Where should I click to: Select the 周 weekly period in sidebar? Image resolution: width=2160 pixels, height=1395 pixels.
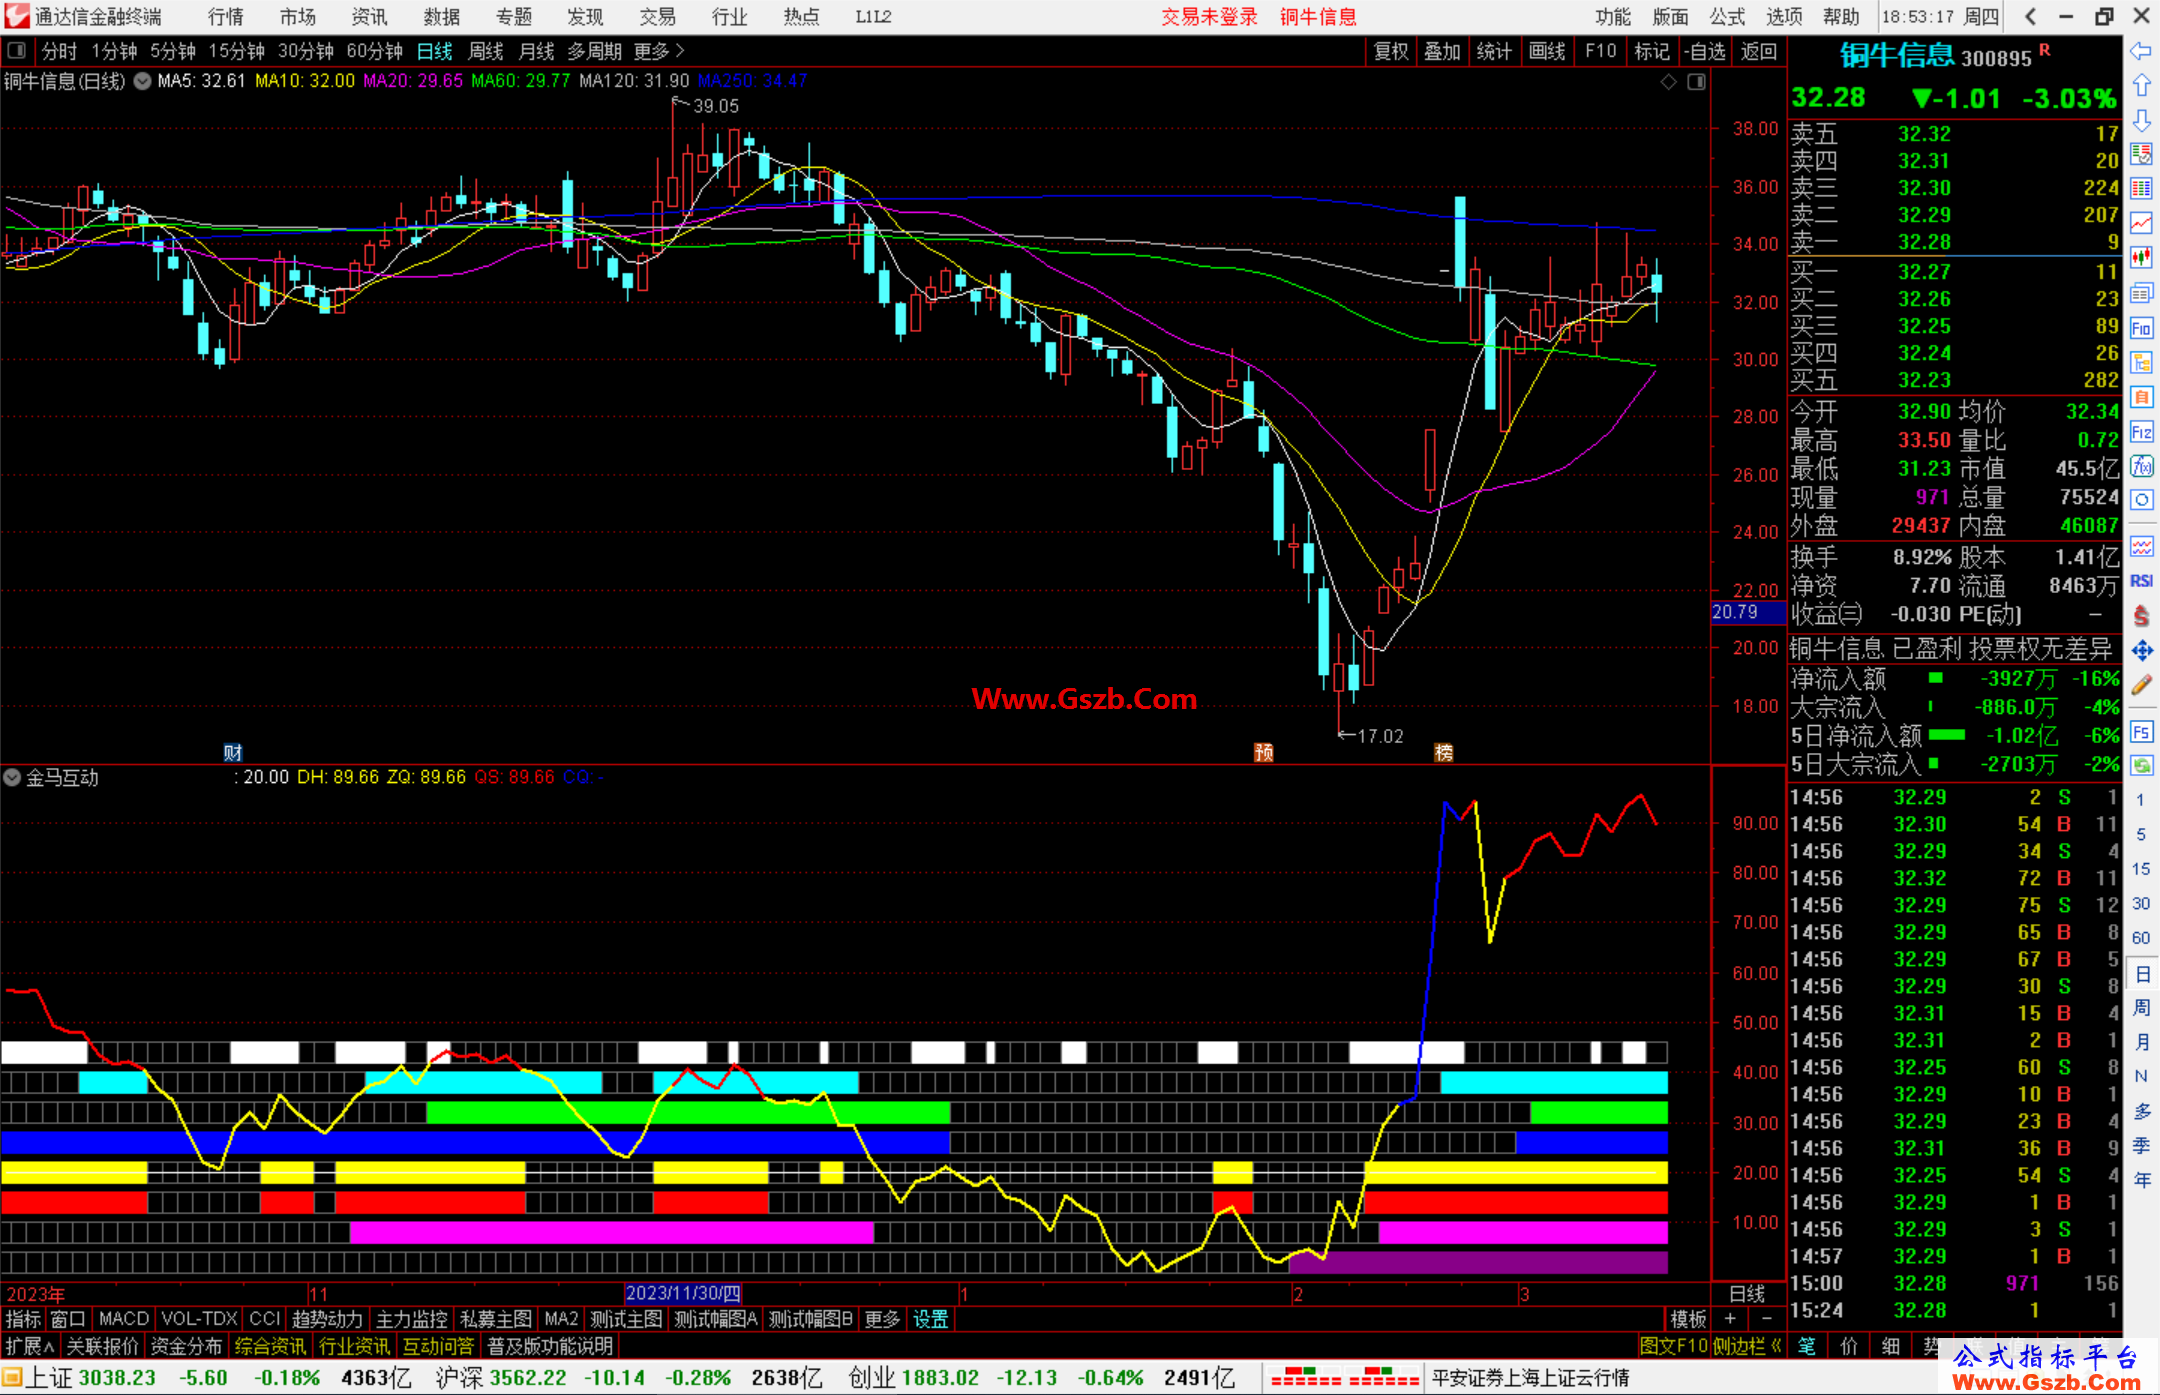point(2141,1007)
